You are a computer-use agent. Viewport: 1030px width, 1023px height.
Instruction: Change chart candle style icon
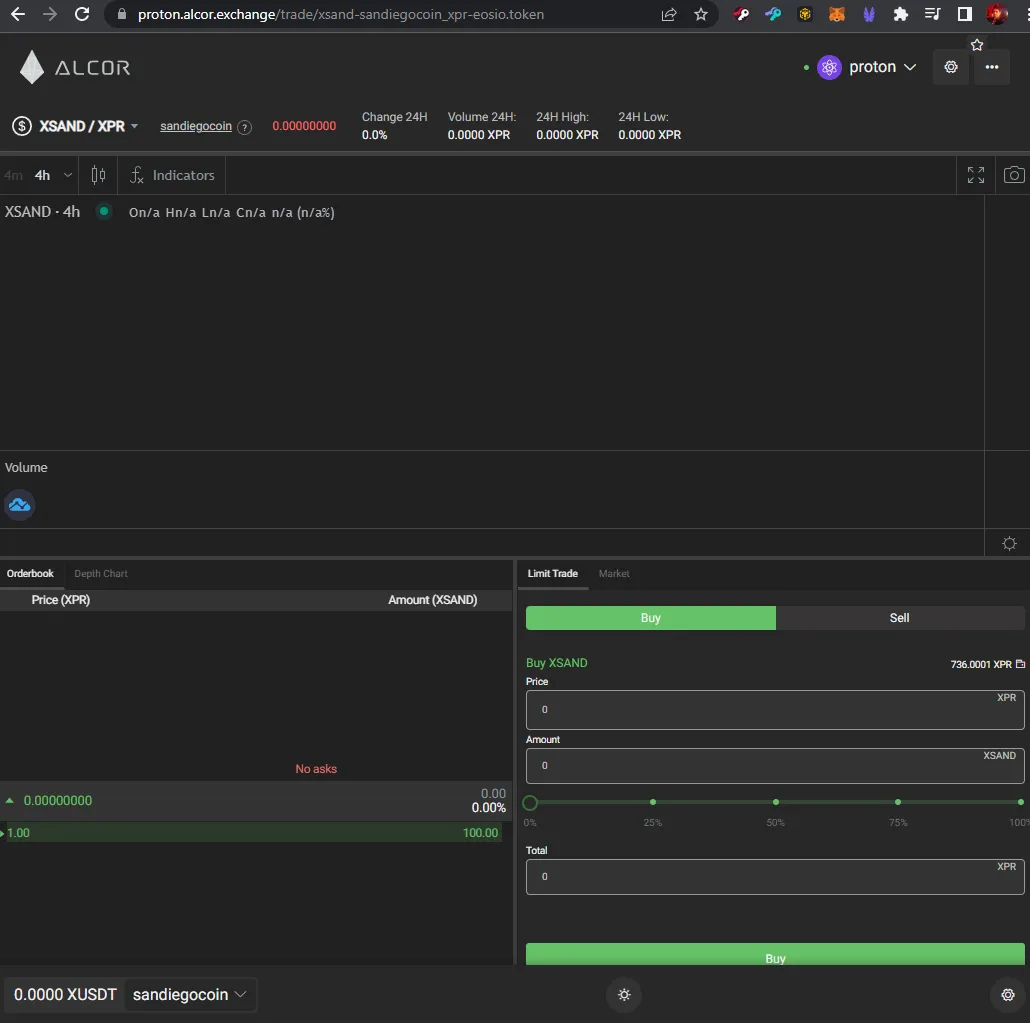click(x=99, y=175)
